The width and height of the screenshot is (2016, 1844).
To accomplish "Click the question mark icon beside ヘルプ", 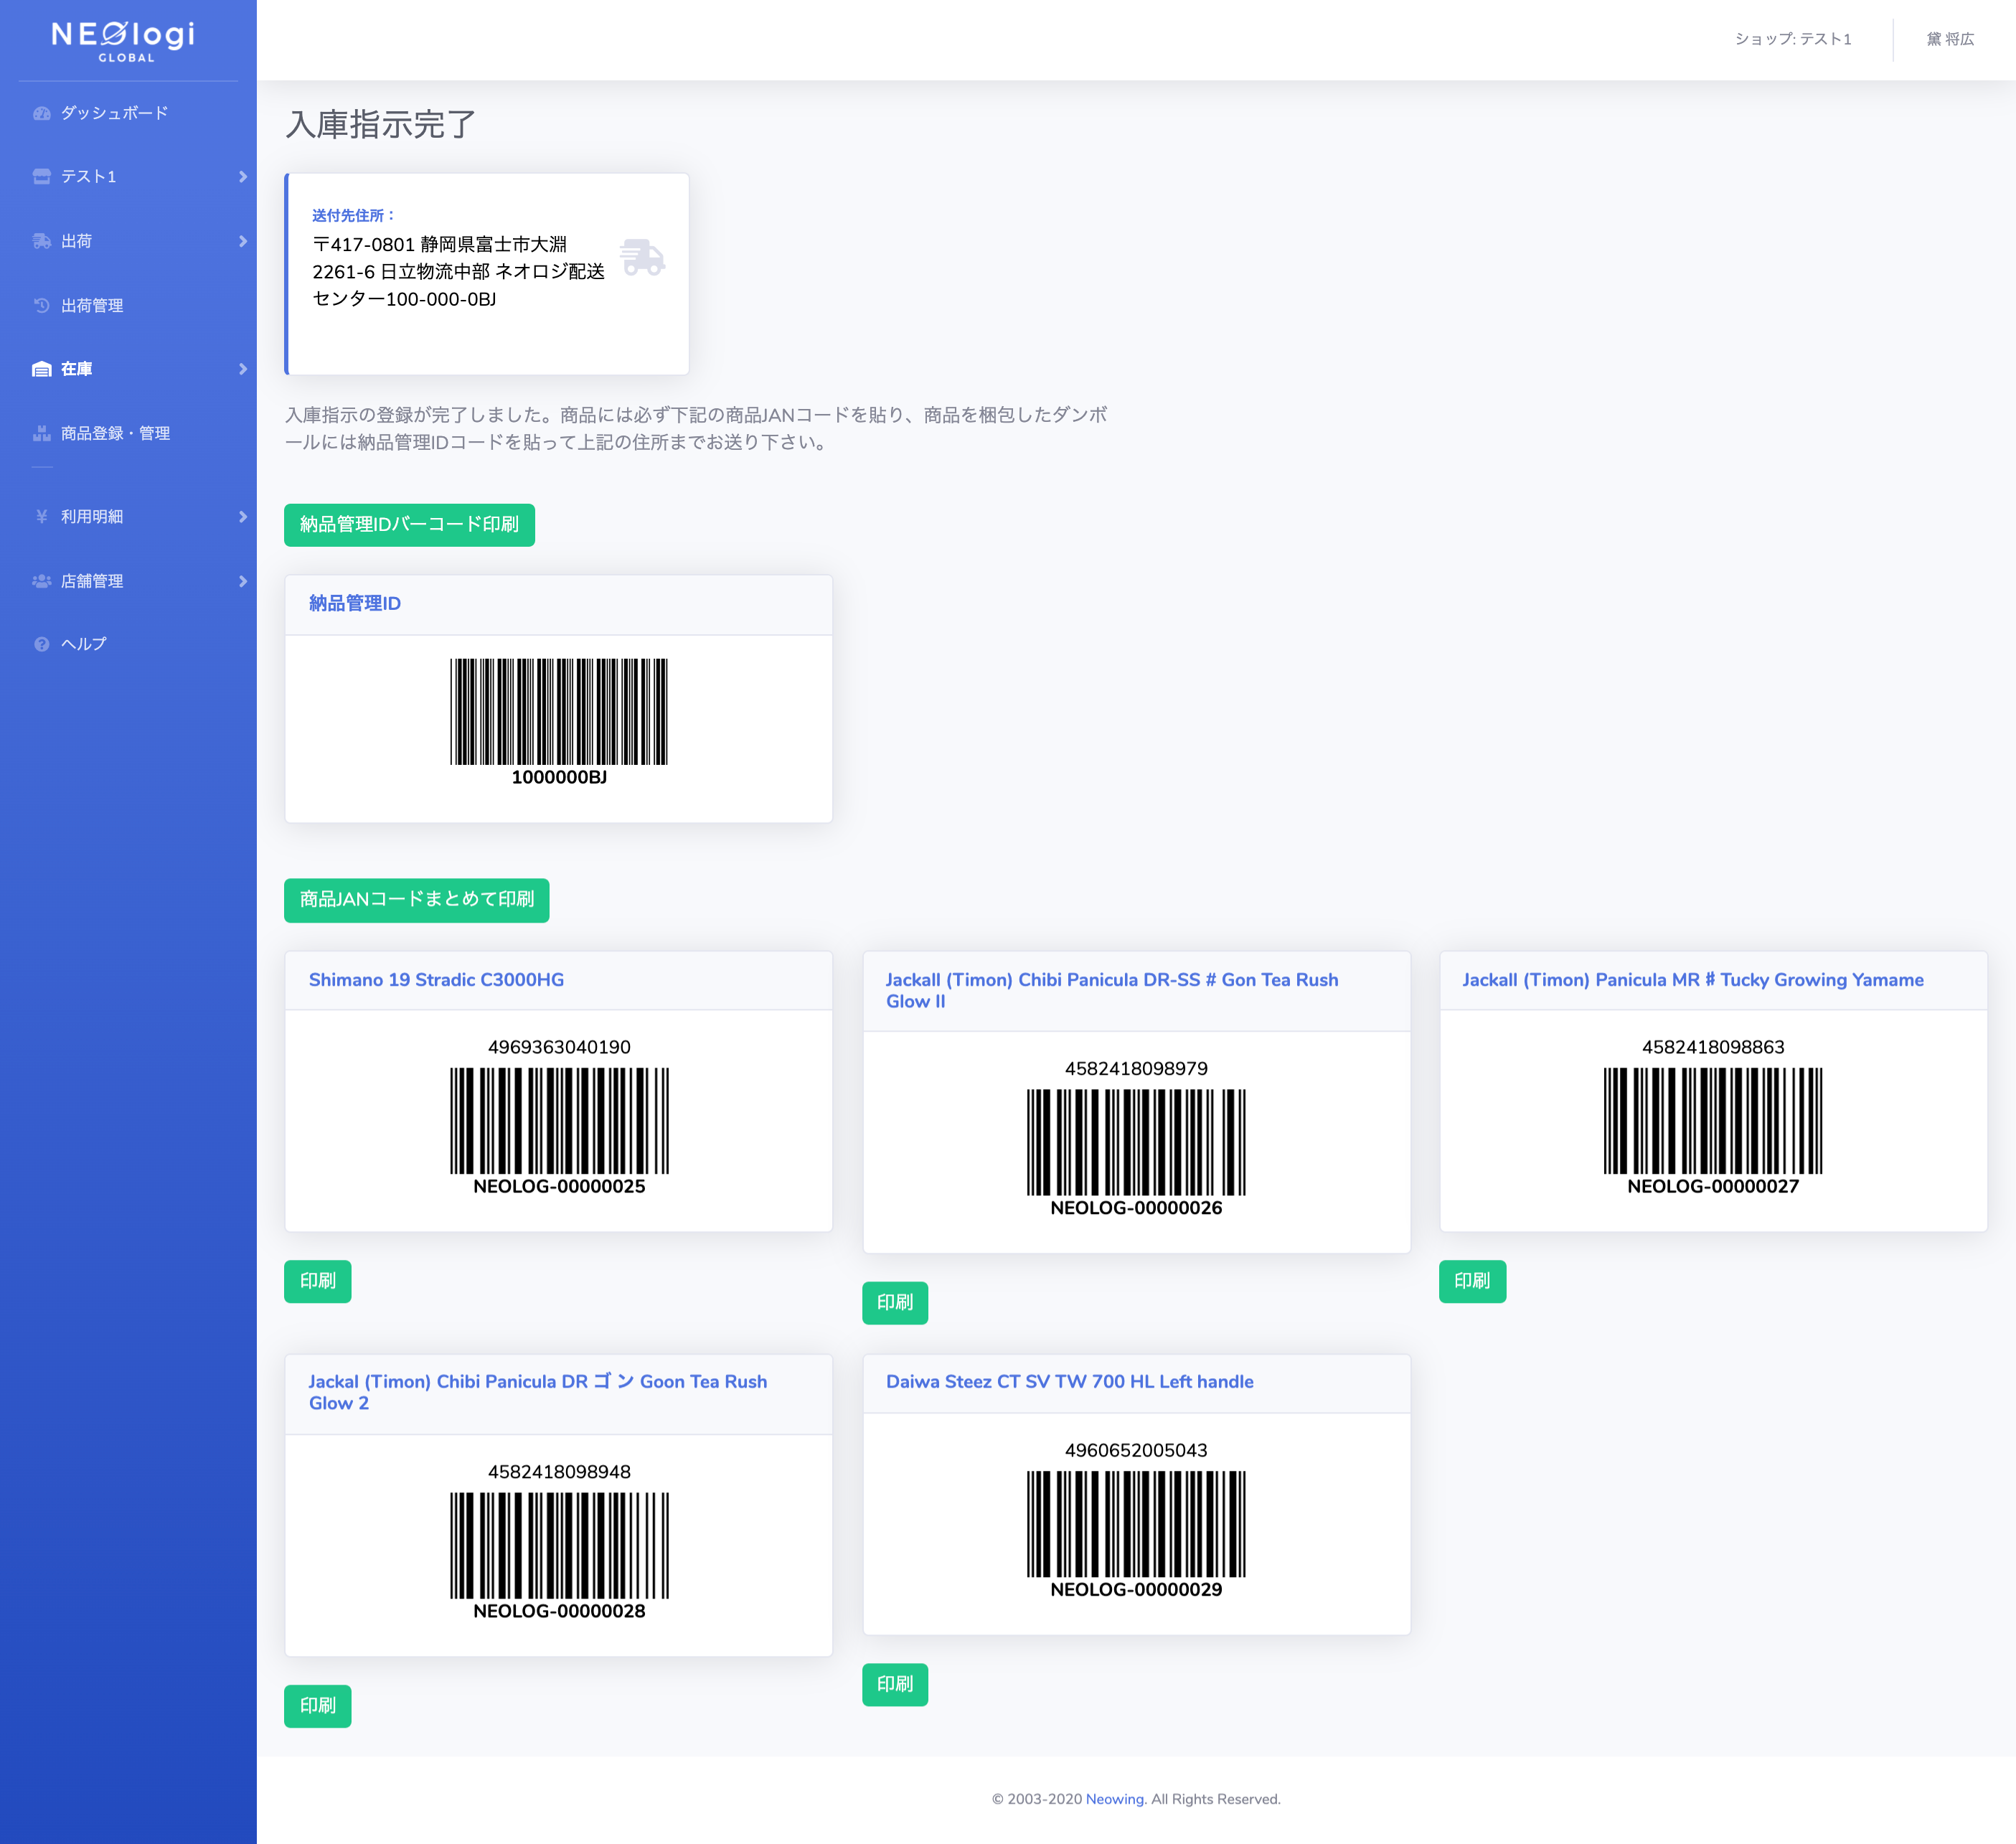I will click(41, 644).
